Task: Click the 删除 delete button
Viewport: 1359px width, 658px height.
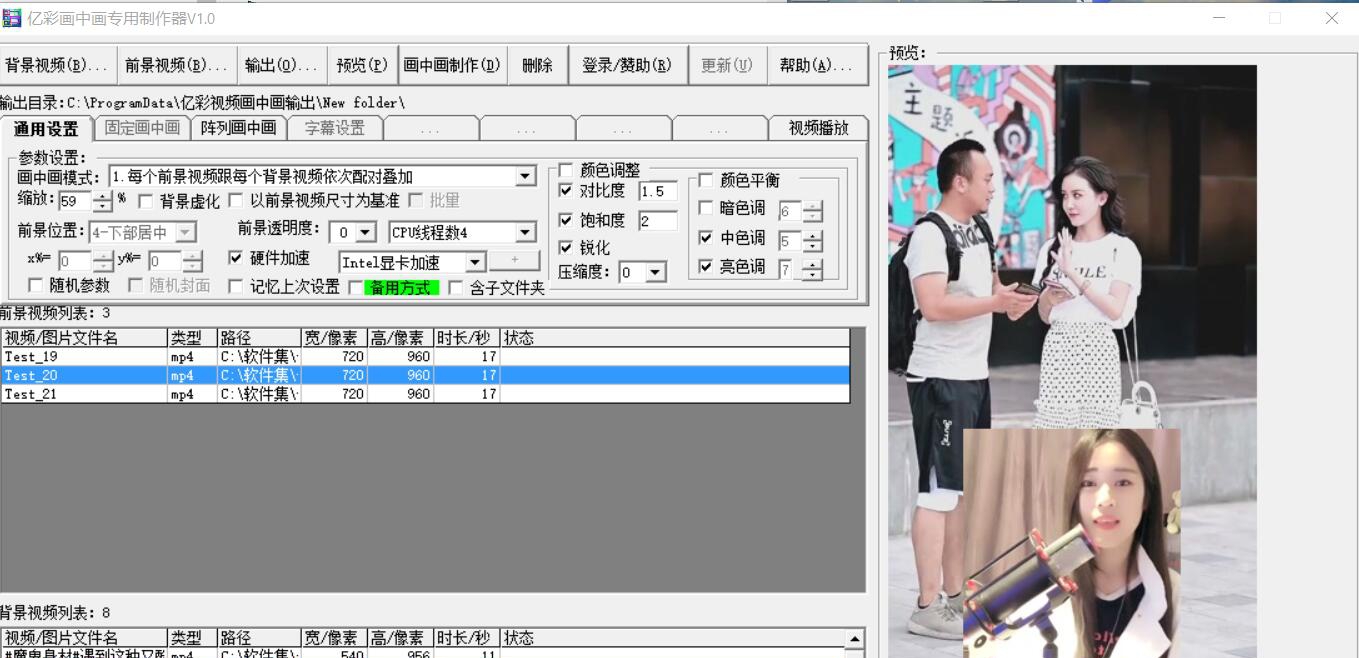Action: click(536, 64)
